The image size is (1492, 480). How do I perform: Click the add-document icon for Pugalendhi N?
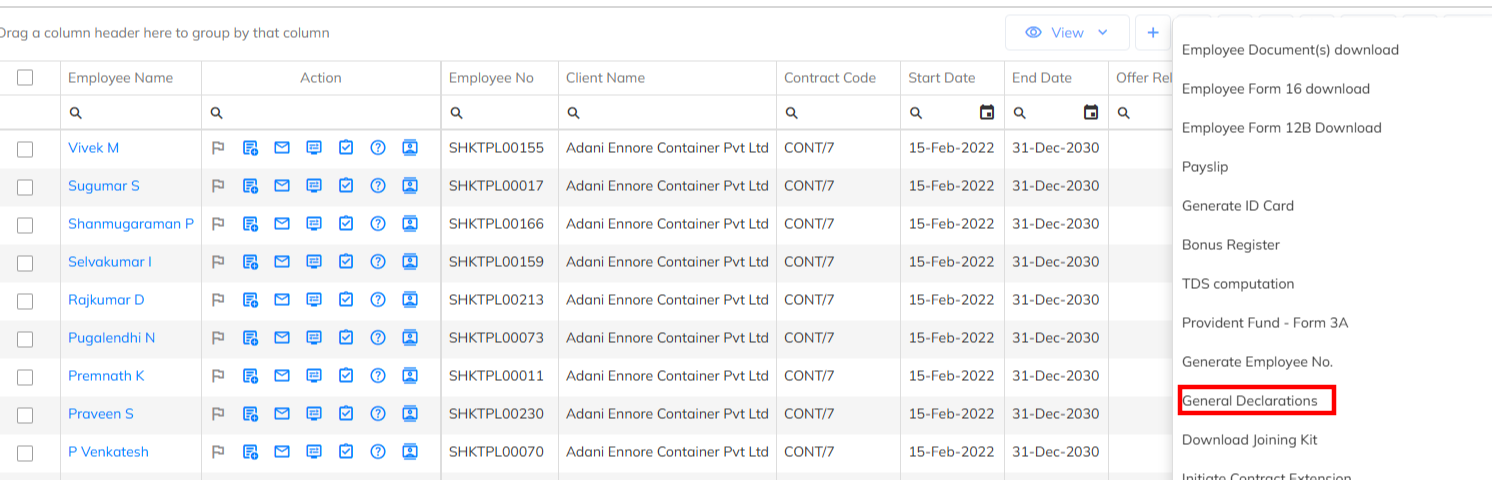(x=250, y=338)
